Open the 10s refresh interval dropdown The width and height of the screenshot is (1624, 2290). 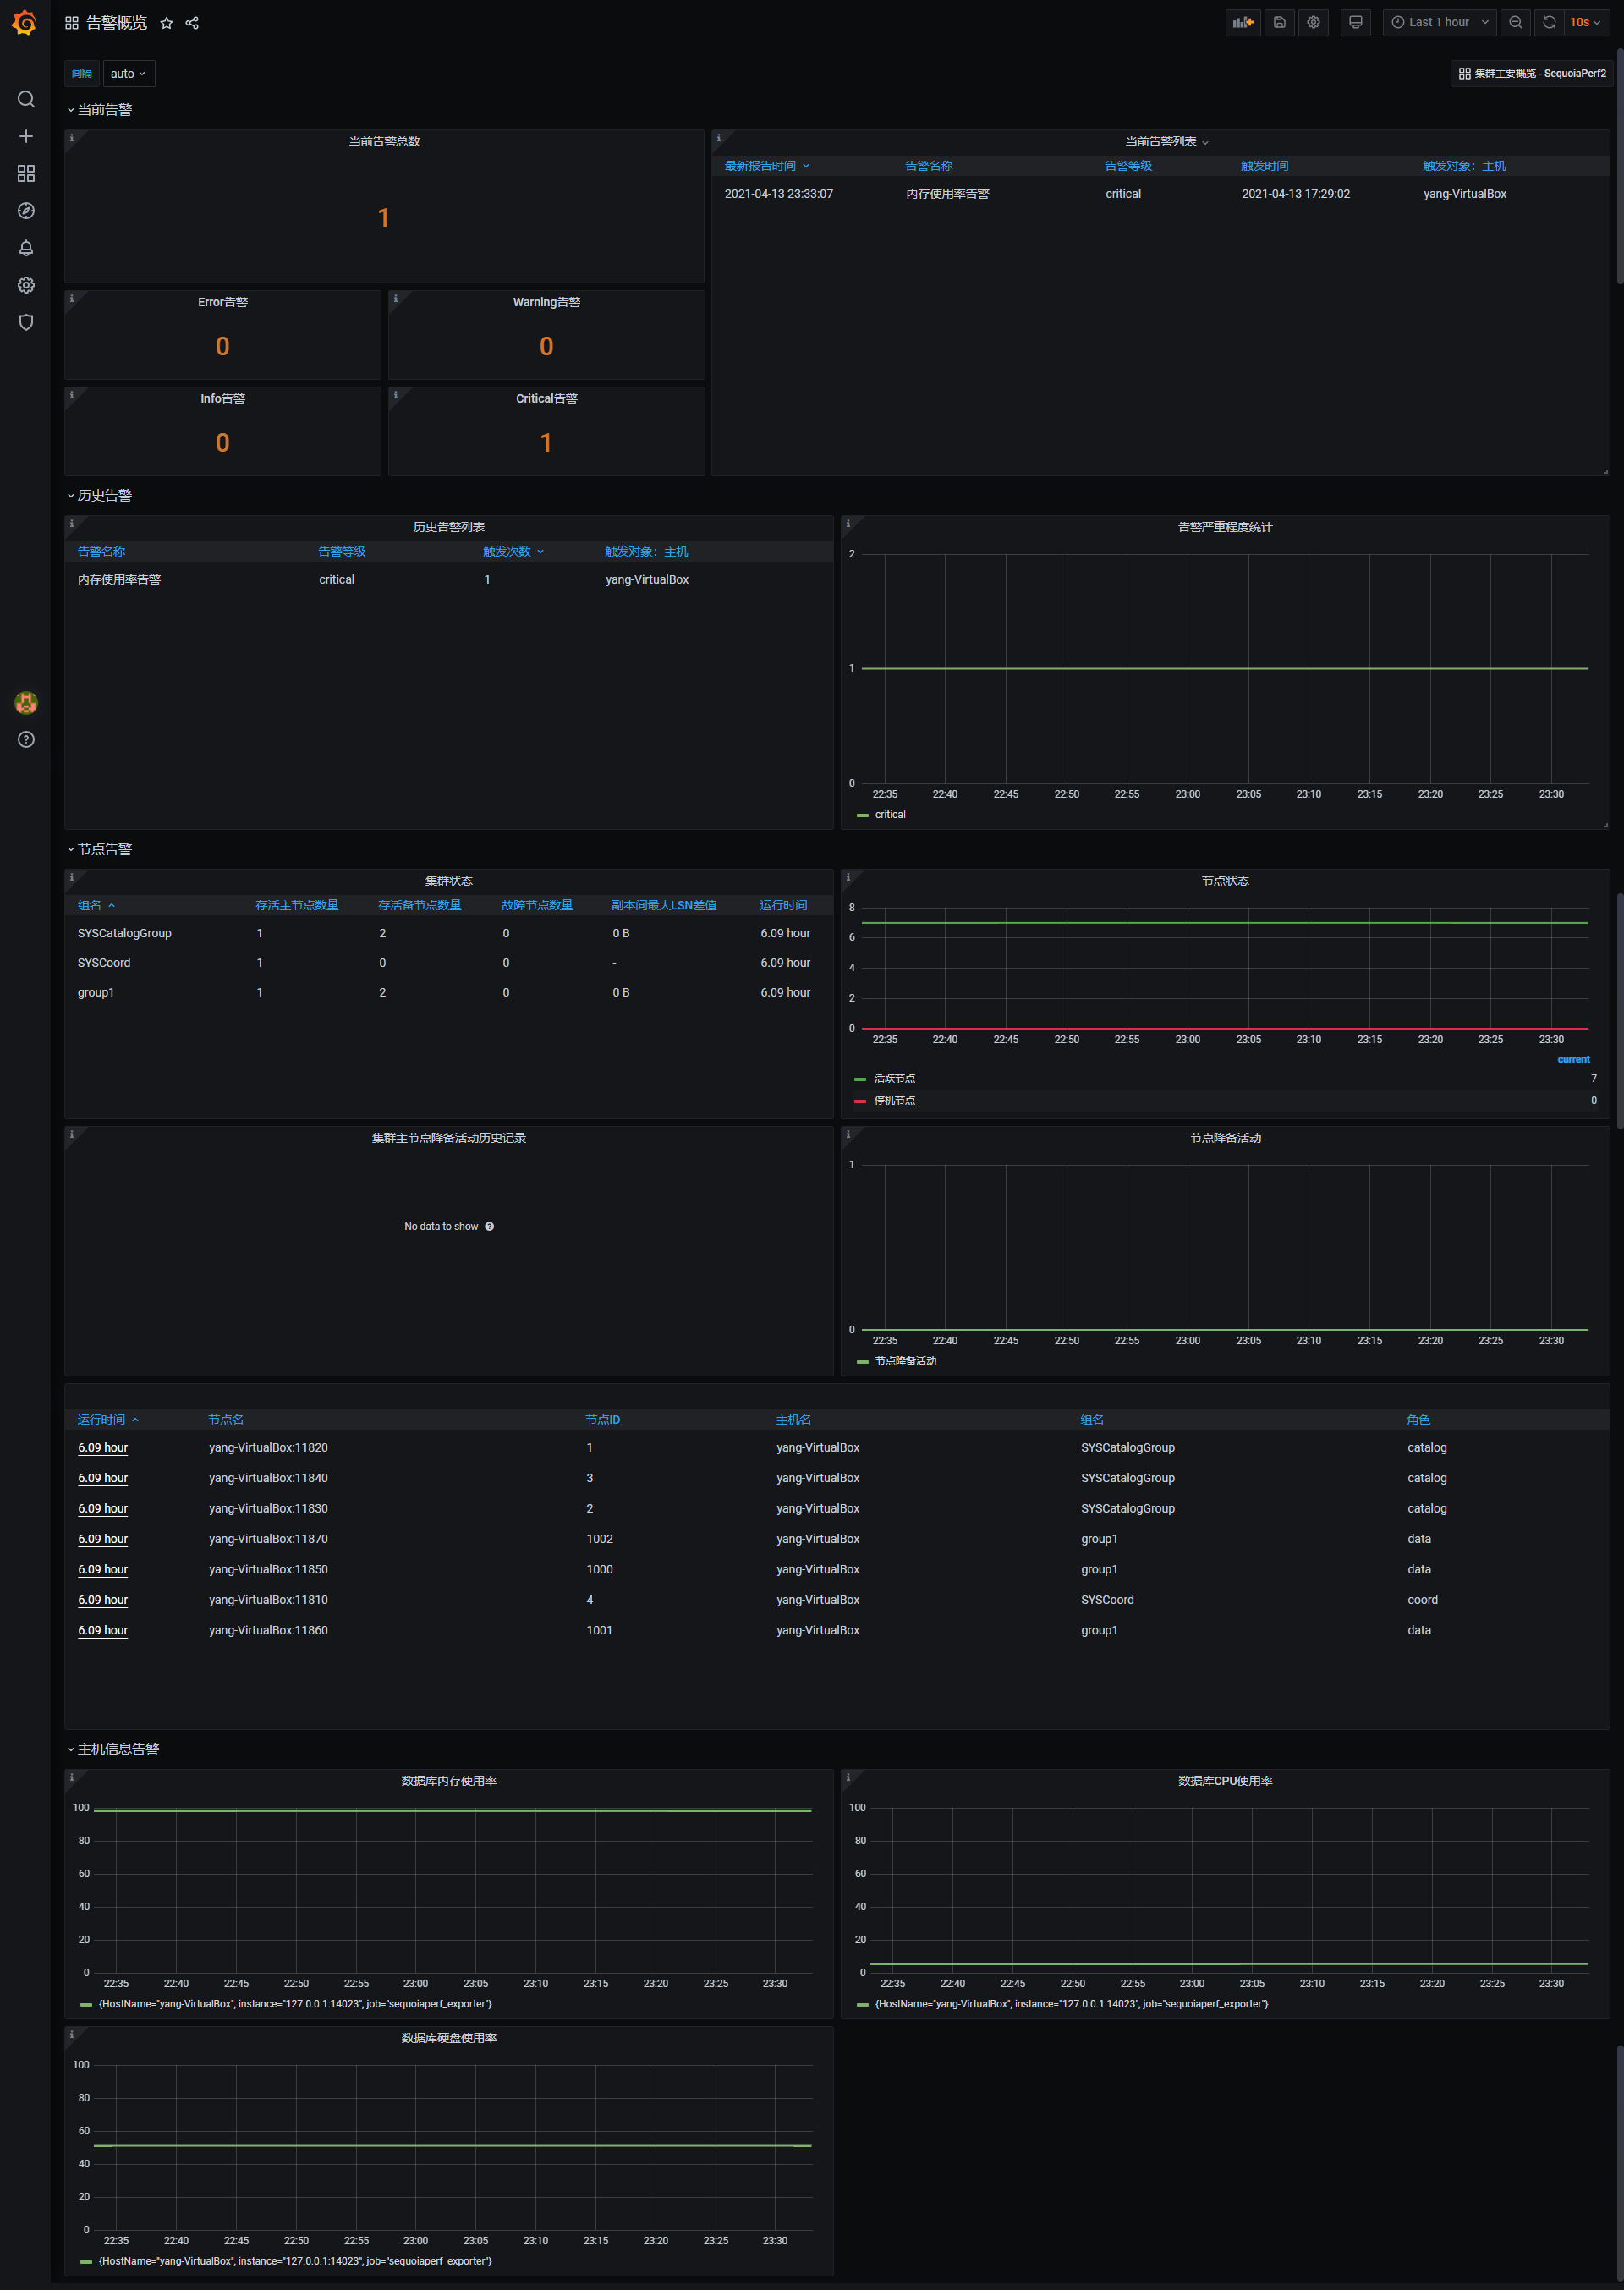[1585, 22]
